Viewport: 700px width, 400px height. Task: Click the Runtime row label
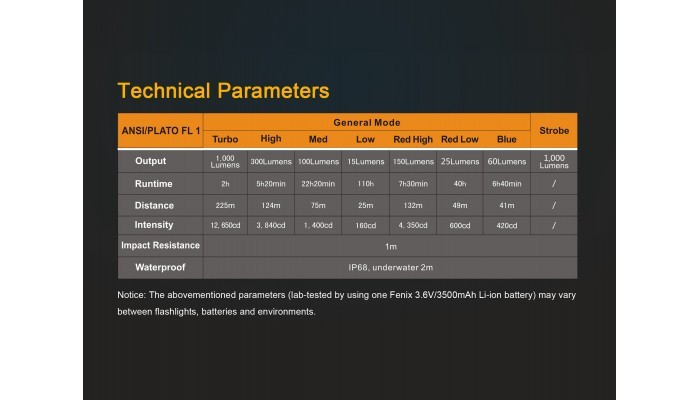pos(154,184)
